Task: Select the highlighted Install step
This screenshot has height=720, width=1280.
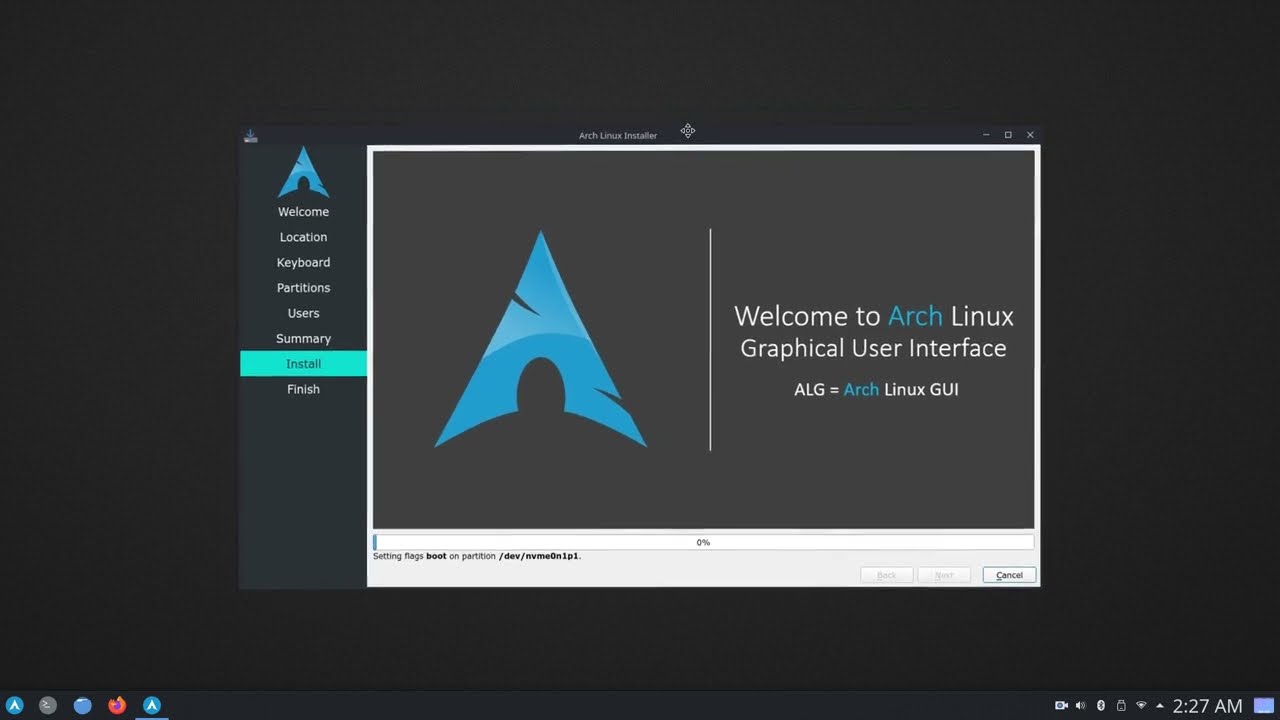Action: (x=303, y=364)
